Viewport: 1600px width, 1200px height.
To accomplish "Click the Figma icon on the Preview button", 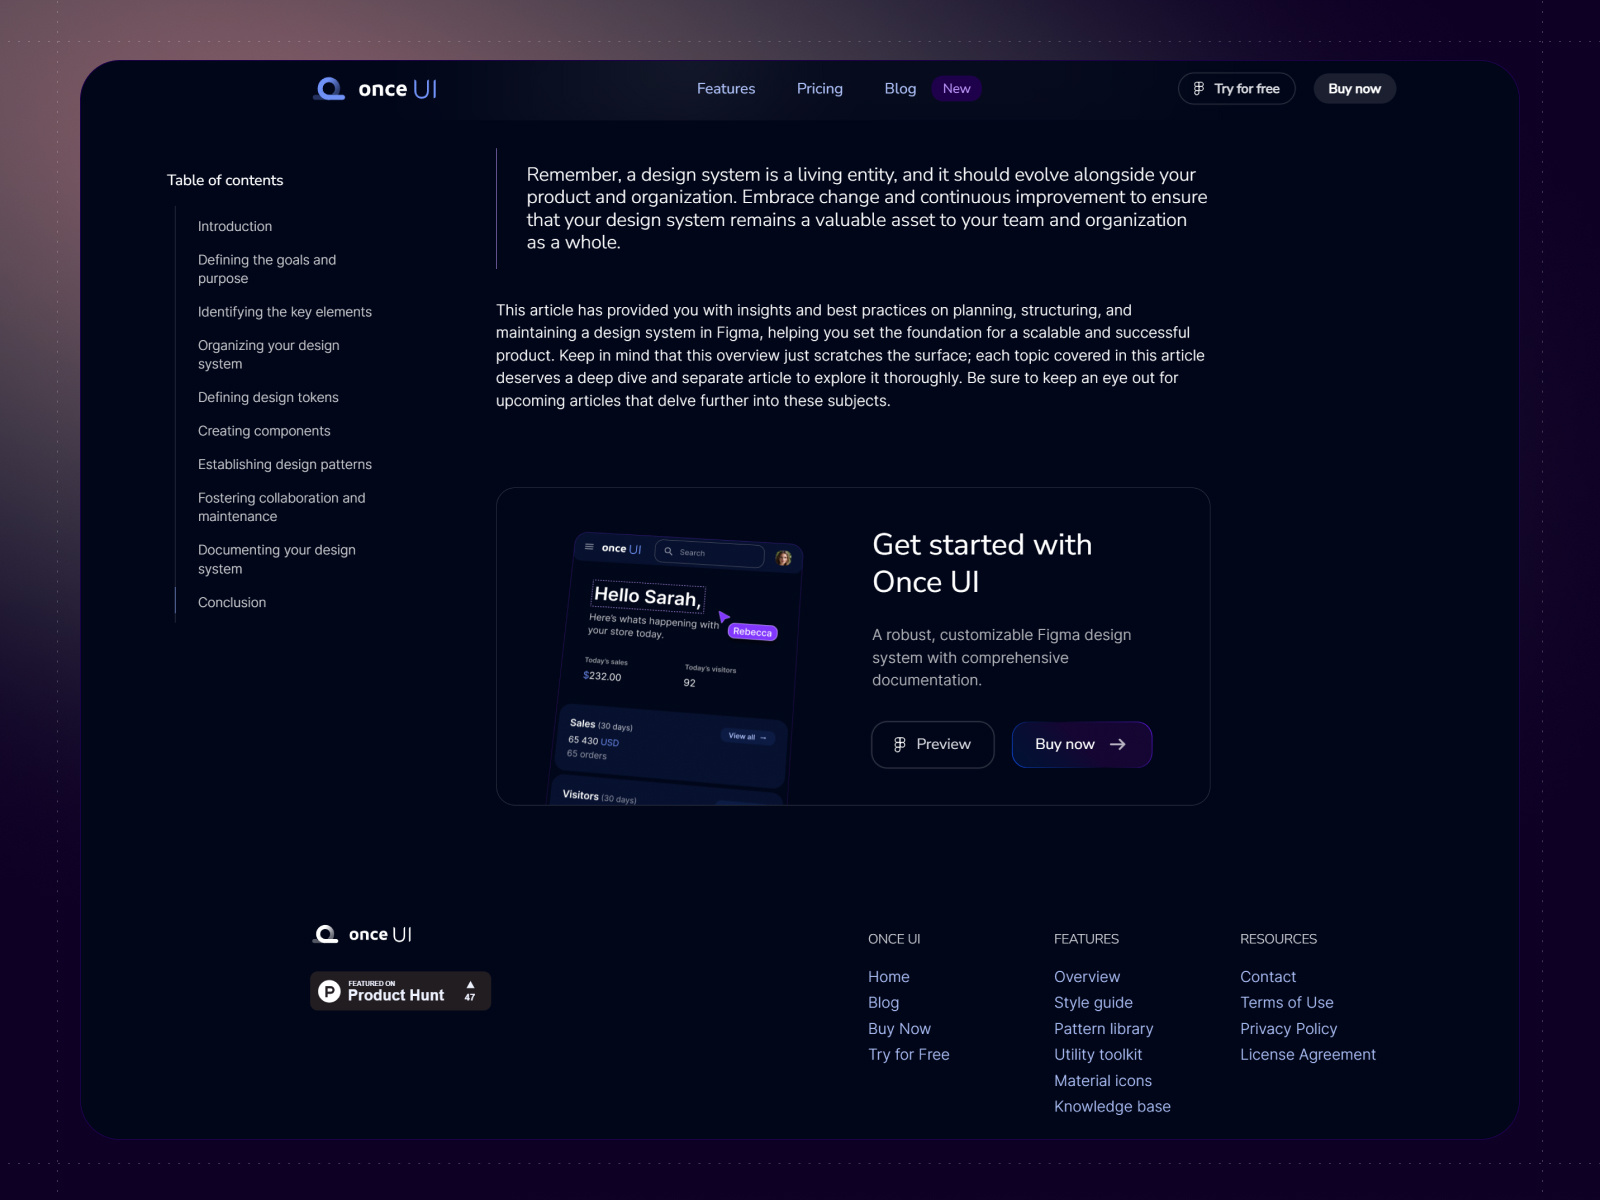I will click(898, 744).
